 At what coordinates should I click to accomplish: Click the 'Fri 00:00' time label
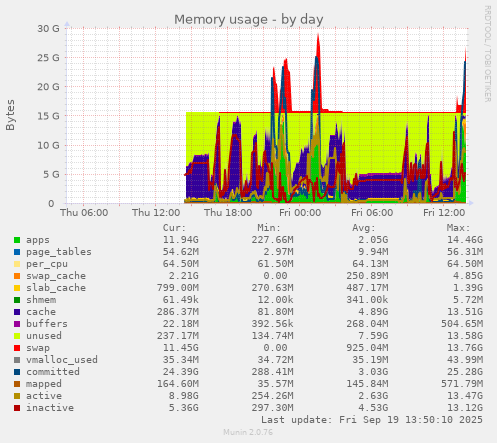click(300, 213)
